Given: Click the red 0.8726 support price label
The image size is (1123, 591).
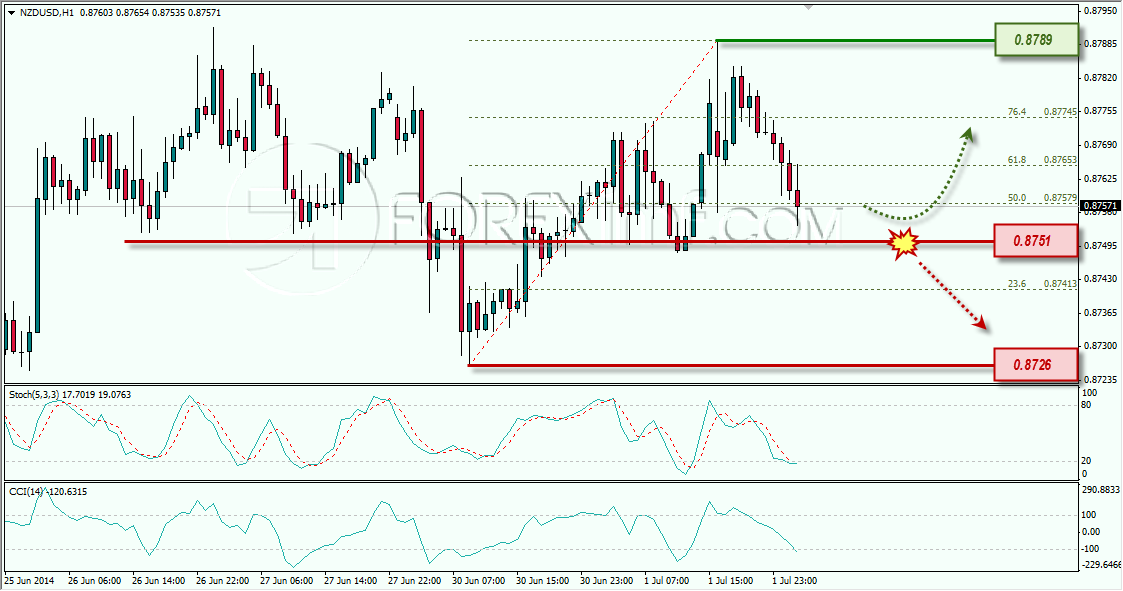Looking at the screenshot, I should (x=1036, y=365).
